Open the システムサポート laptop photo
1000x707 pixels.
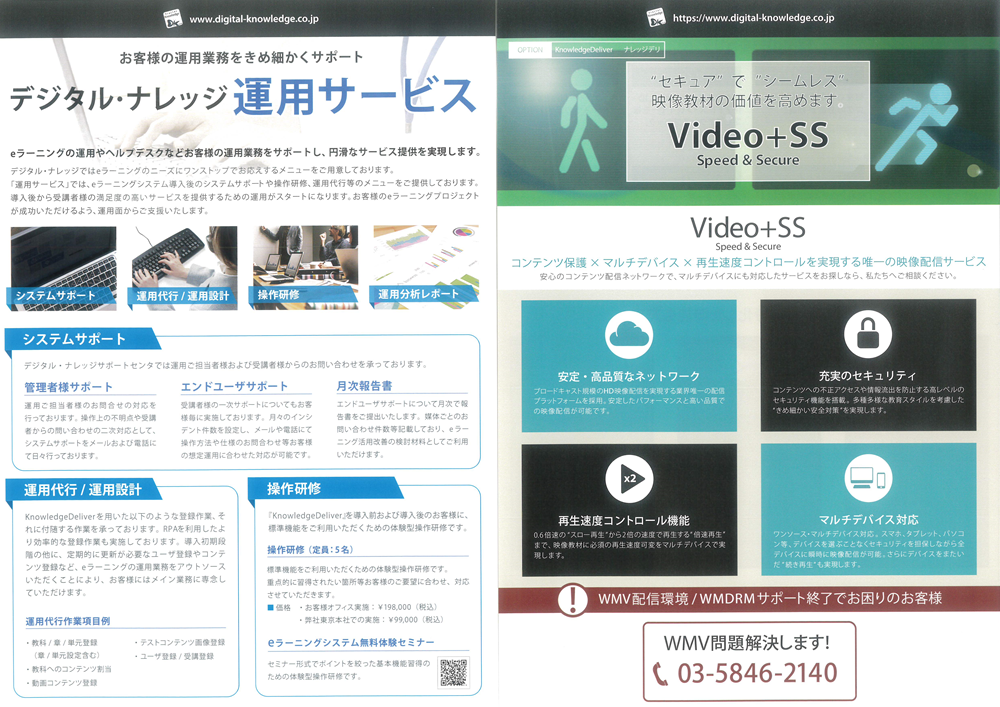(x=63, y=268)
